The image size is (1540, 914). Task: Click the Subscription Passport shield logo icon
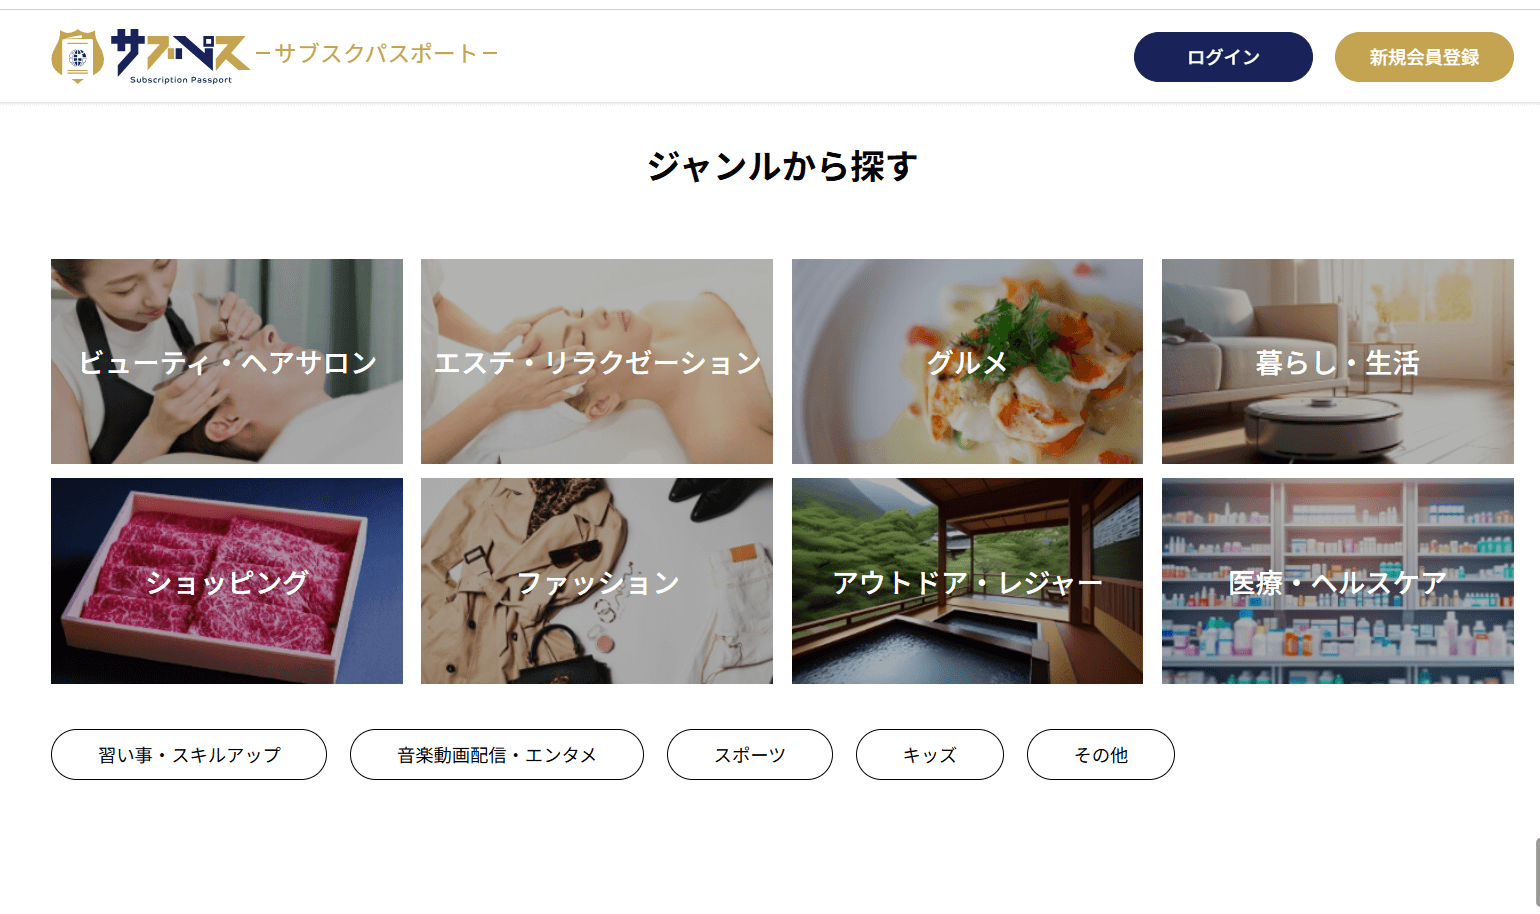point(78,56)
